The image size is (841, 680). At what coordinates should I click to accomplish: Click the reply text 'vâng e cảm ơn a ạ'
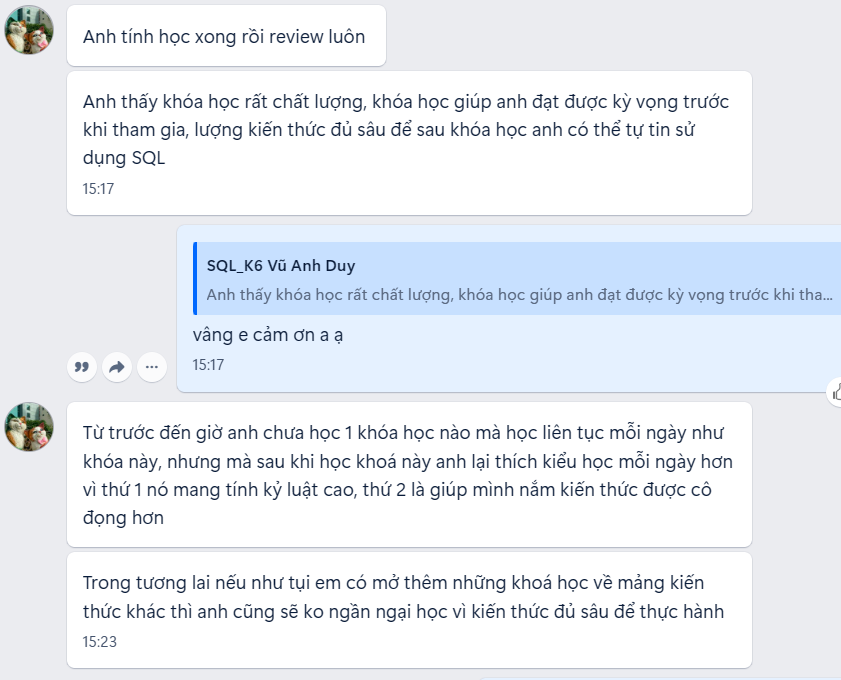(x=268, y=335)
